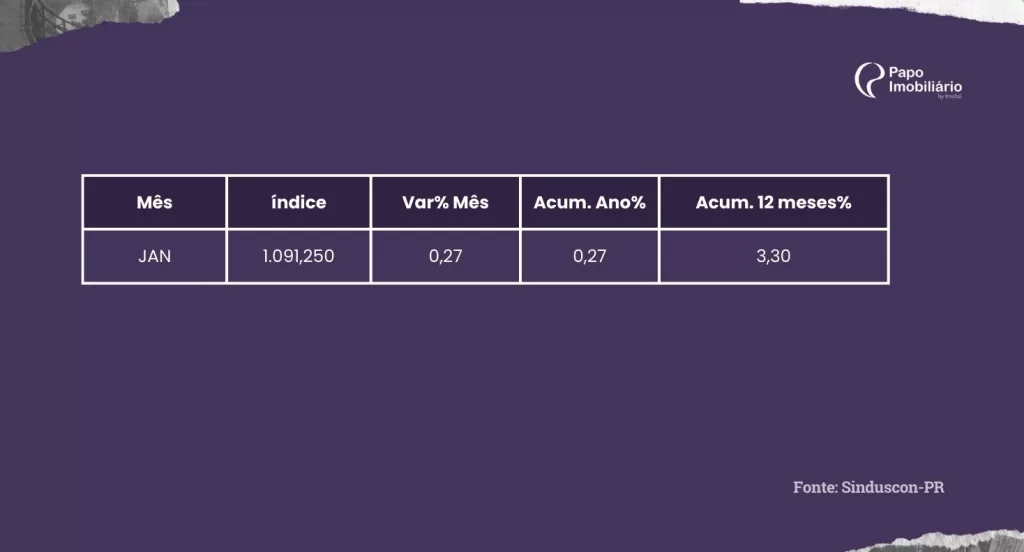Click the word Imobiliário in logo
Viewport: 1024px width, 552px height.
point(925,87)
